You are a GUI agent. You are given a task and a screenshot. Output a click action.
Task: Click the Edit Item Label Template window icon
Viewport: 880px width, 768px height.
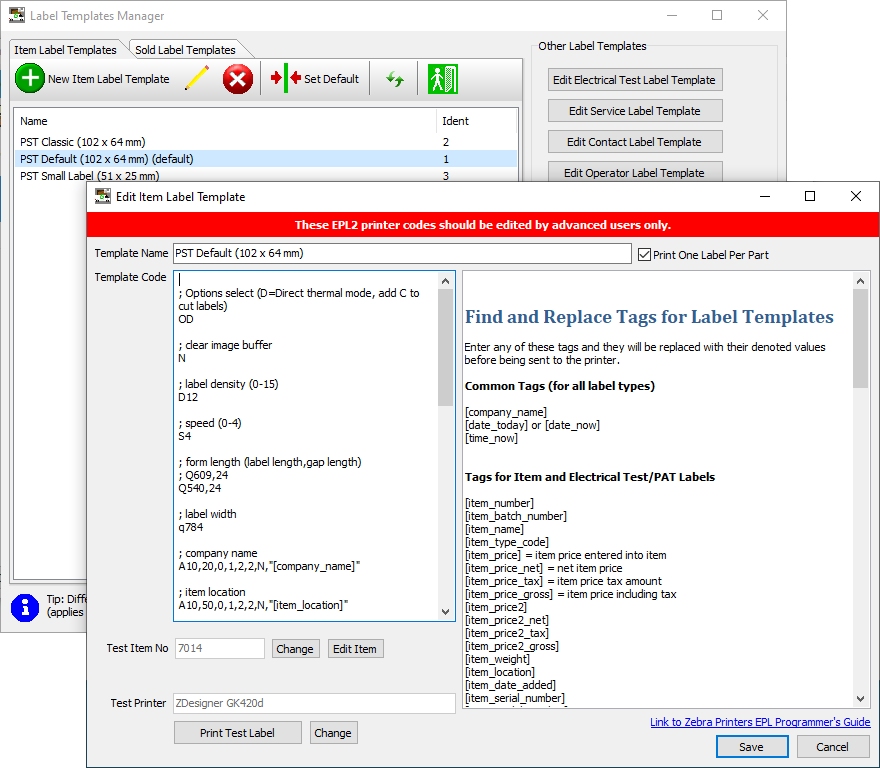pos(102,197)
